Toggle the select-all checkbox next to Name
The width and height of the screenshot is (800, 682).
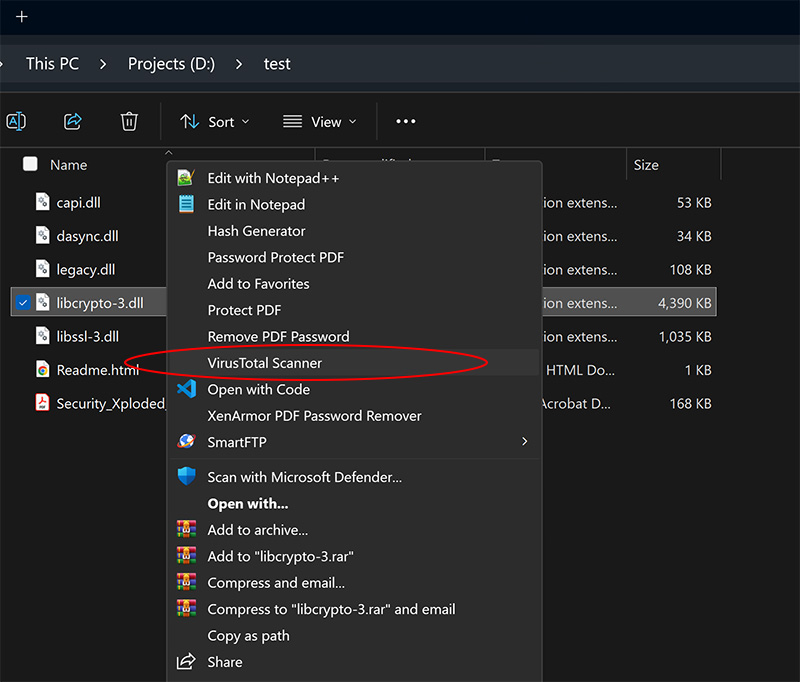[x=30, y=165]
